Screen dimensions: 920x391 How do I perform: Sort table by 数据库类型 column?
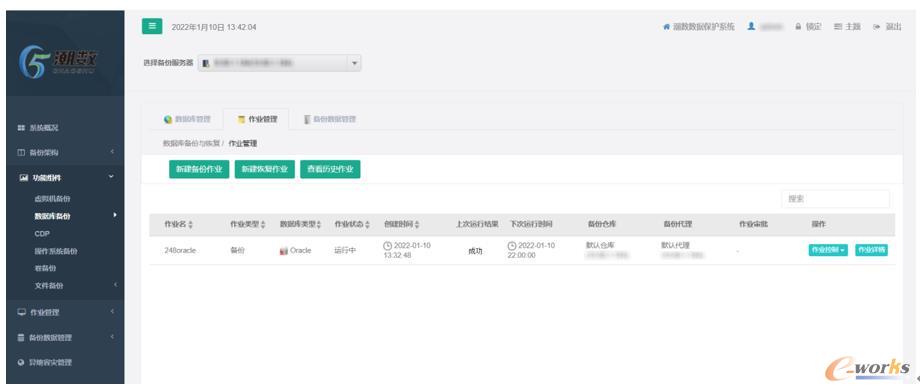point(300,224)
